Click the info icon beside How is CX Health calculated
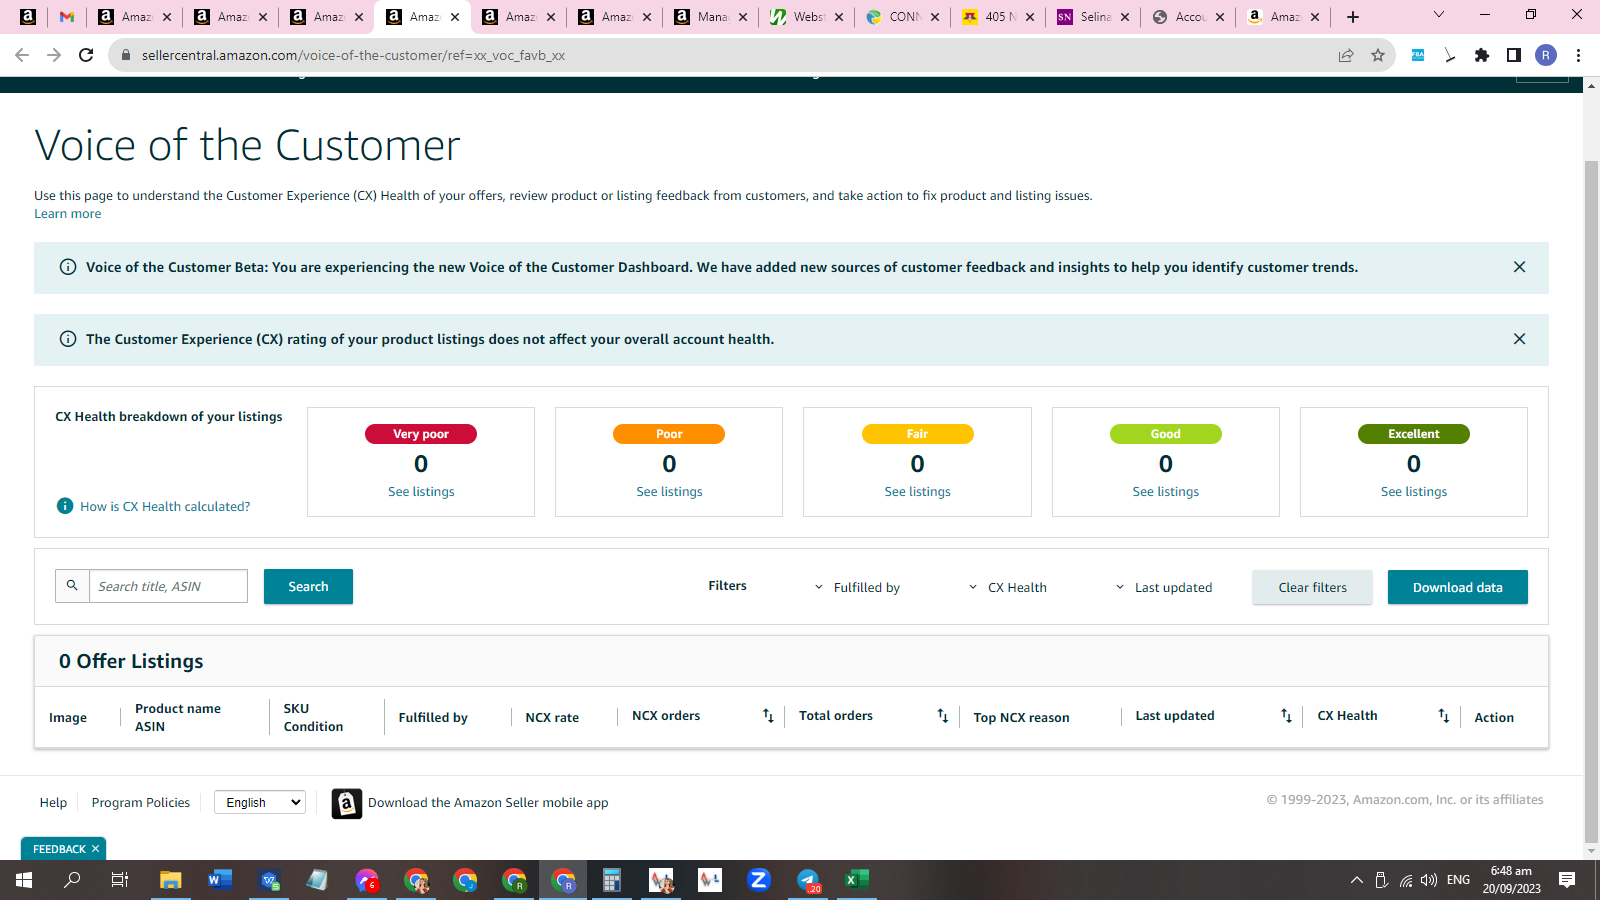1600x900 pixels. tap(65, 506)
